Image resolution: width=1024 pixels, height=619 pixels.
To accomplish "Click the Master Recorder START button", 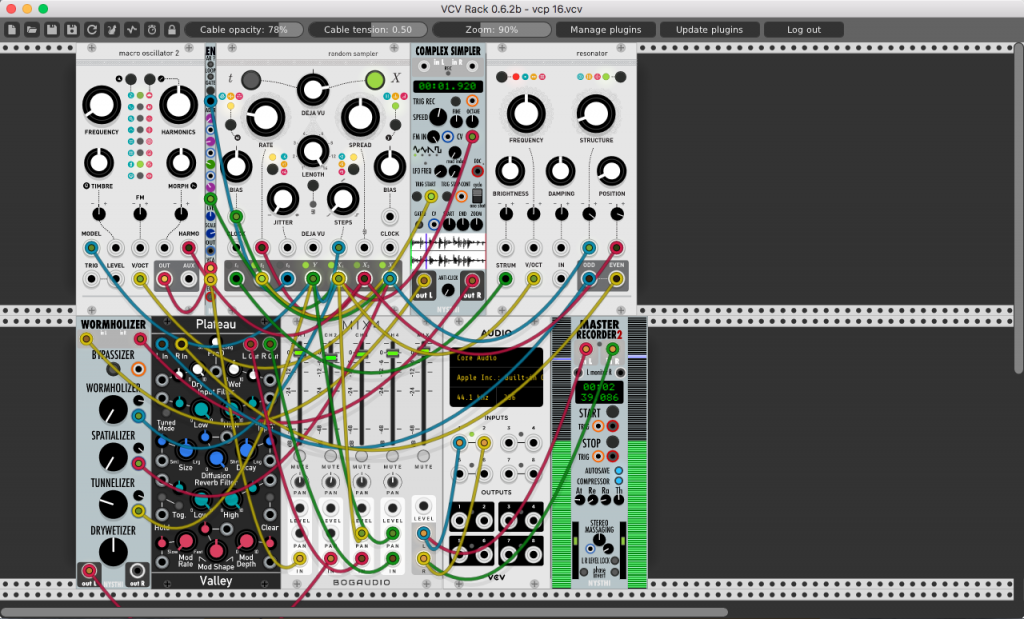I will [x=612, y=412].
